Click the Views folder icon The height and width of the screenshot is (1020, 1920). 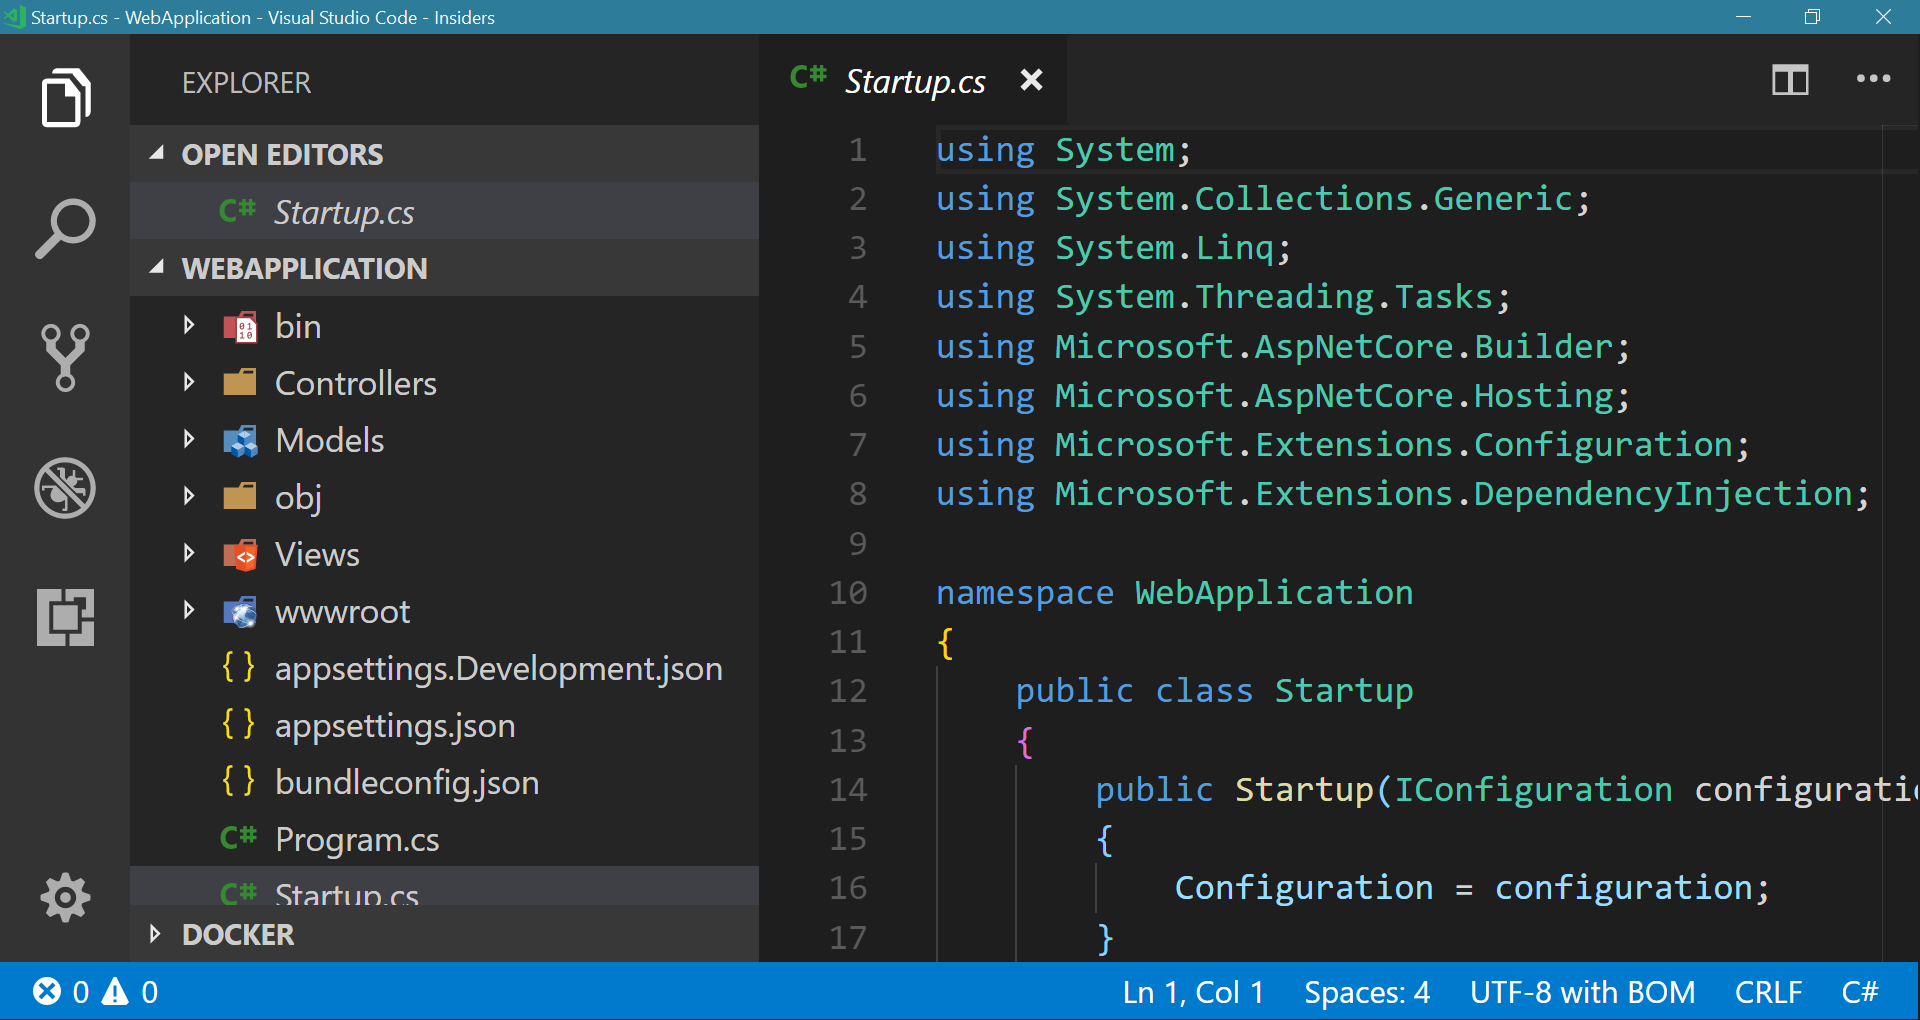[240, 554]
